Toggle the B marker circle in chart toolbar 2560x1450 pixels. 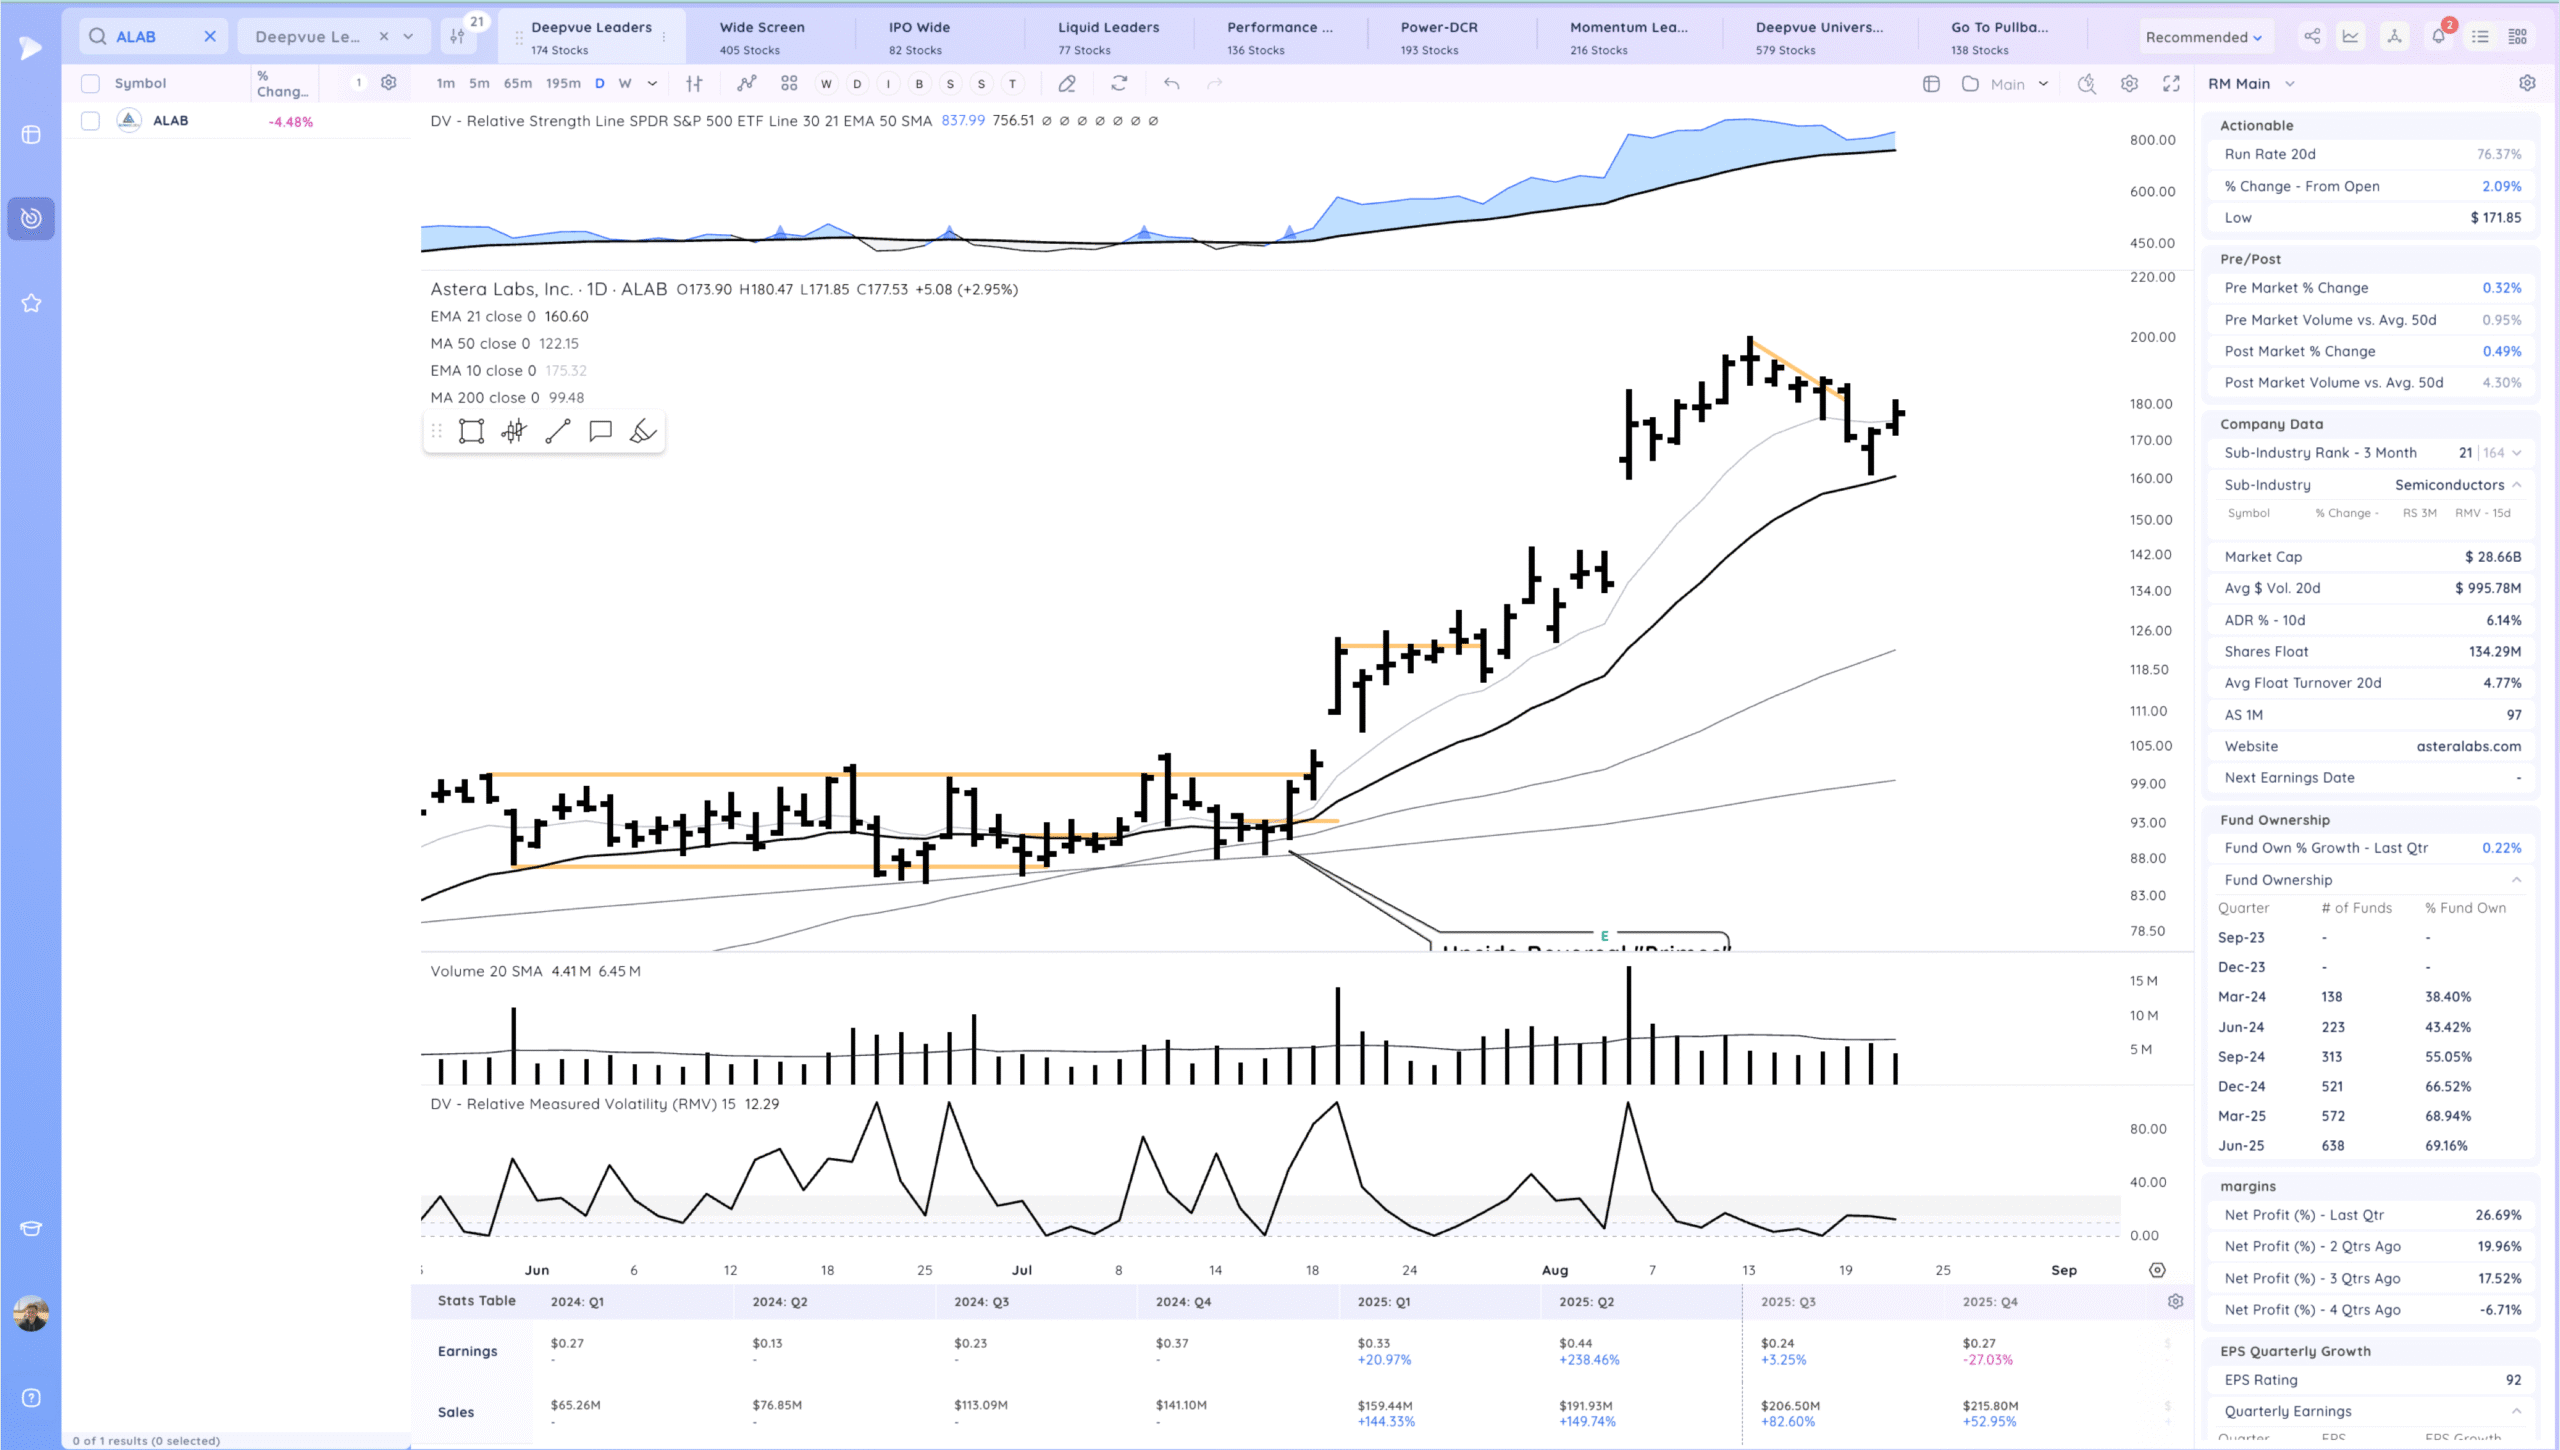[x=919, y=84]
